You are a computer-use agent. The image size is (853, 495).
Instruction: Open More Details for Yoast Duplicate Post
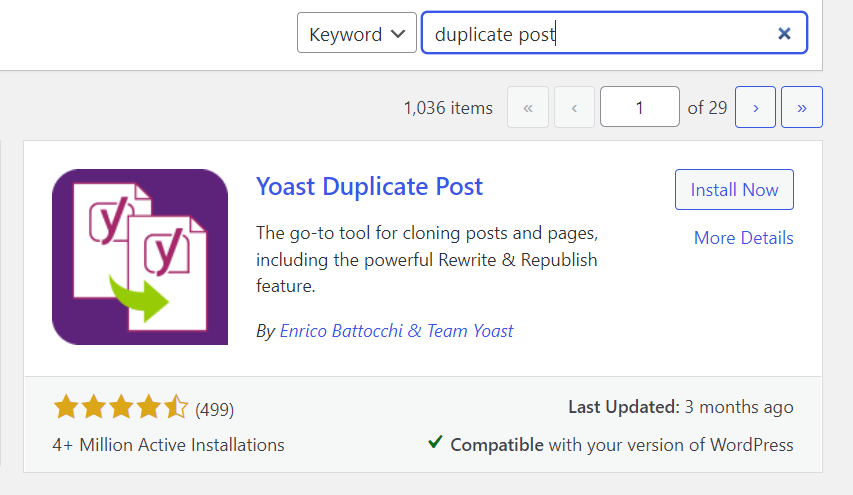pyautogui.click(x=743, y=238)
